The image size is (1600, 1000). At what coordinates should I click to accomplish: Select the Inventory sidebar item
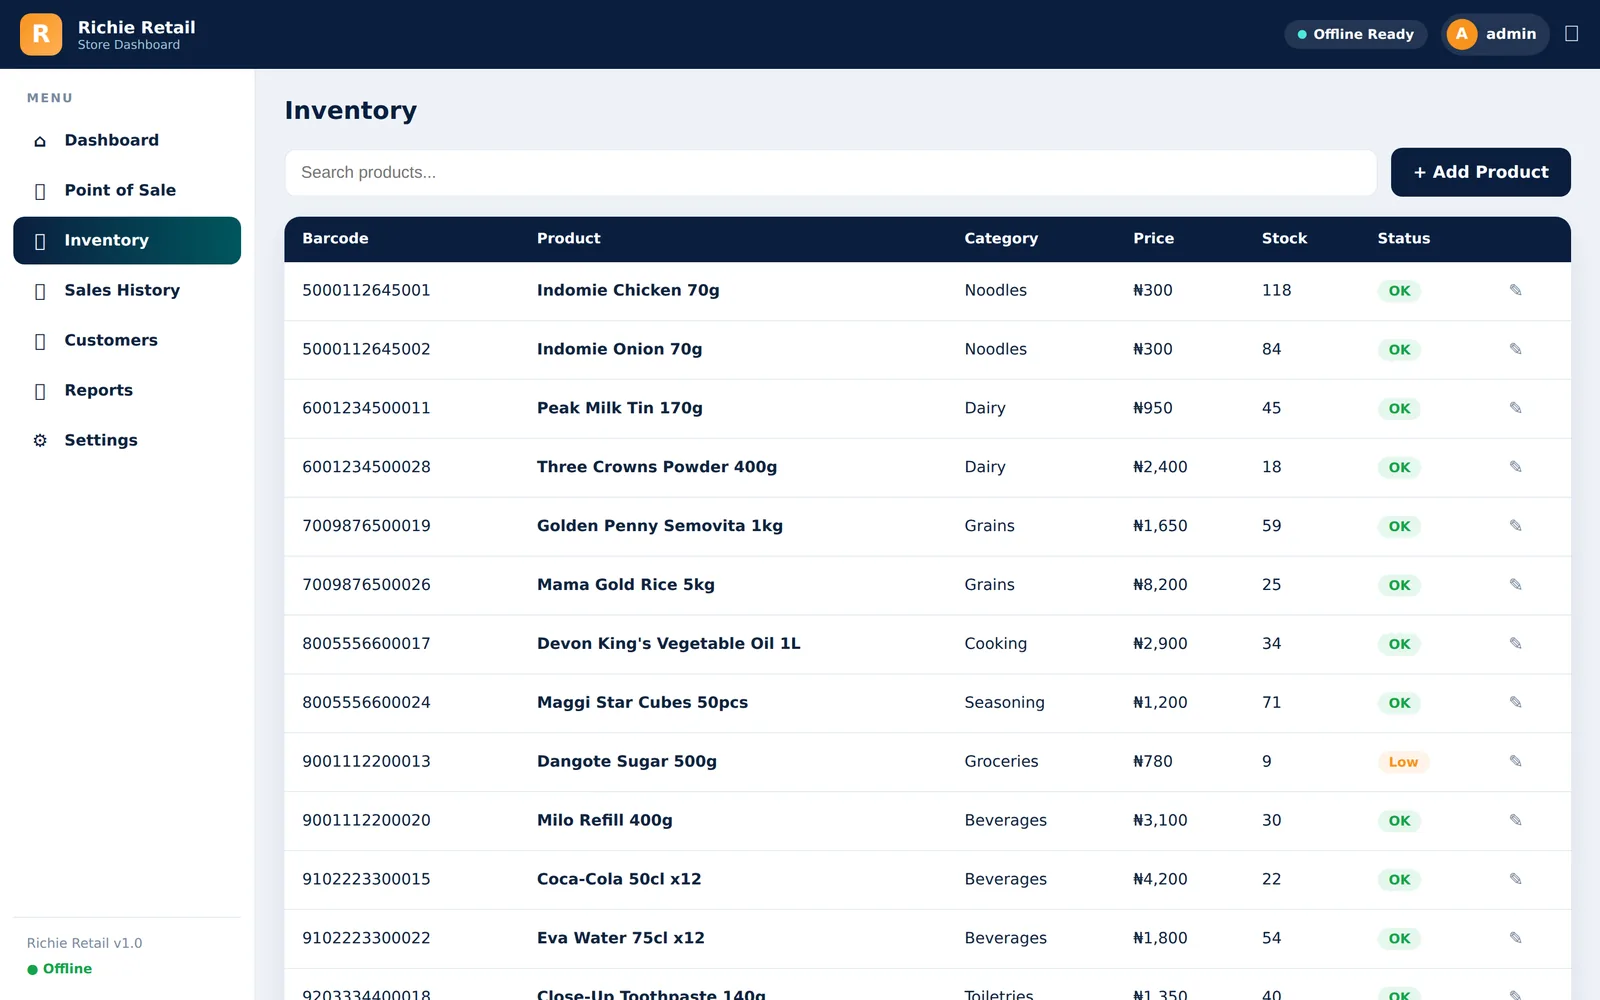pyautogui.click(x=127, y=240)
